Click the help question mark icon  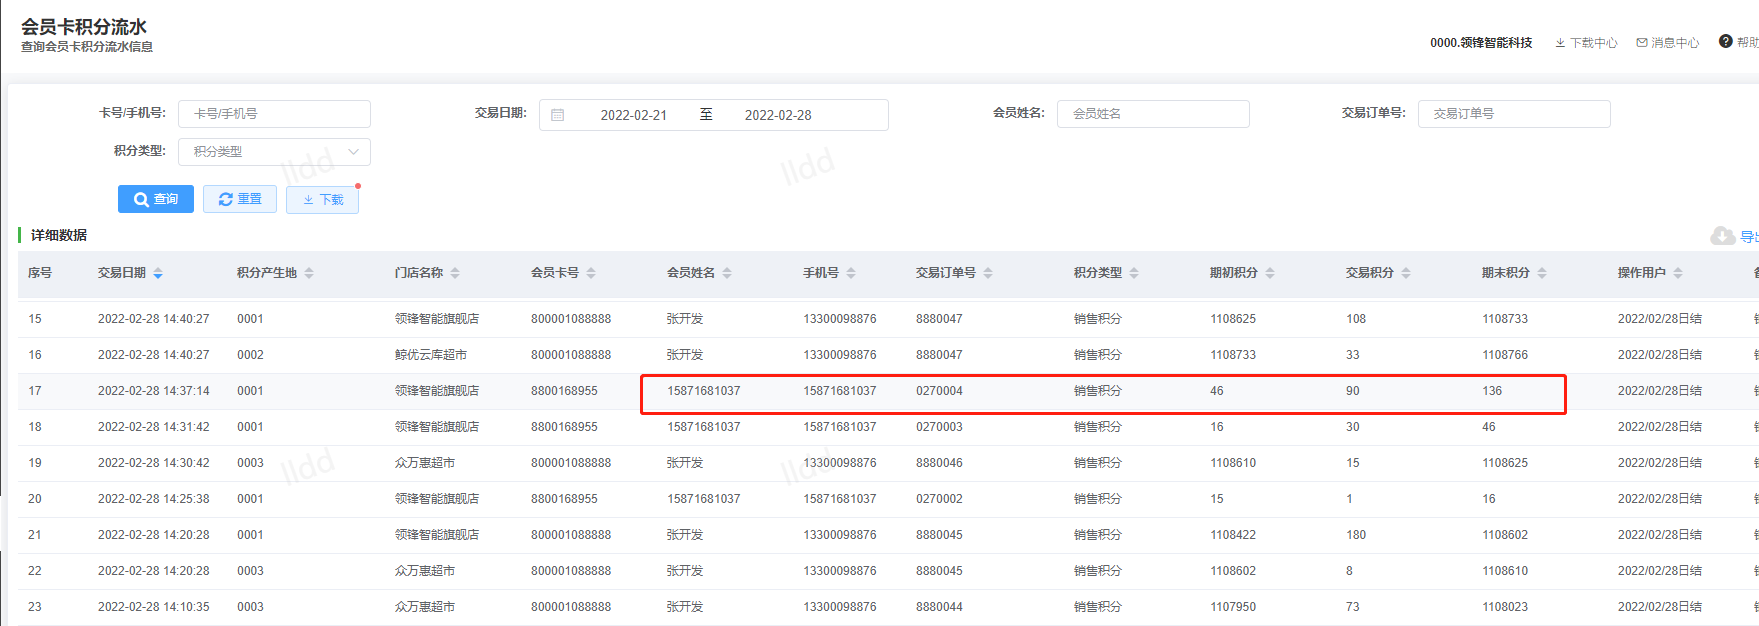pos(1725,42)
